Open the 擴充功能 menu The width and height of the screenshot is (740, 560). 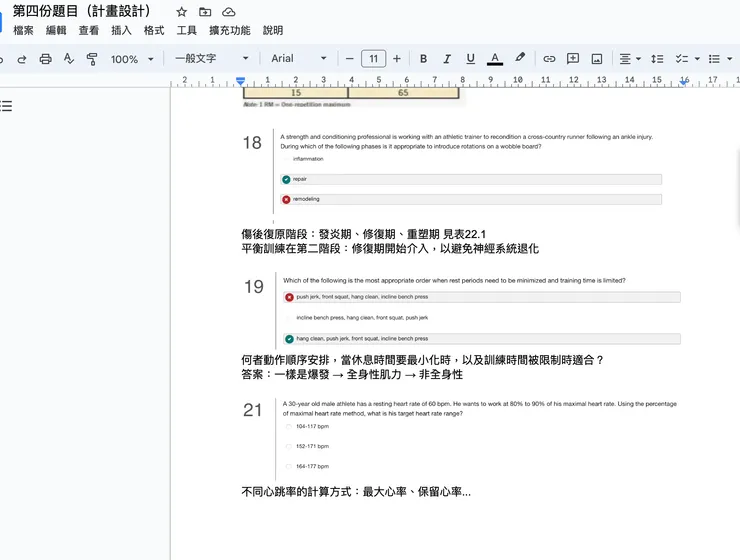point(230,31)
